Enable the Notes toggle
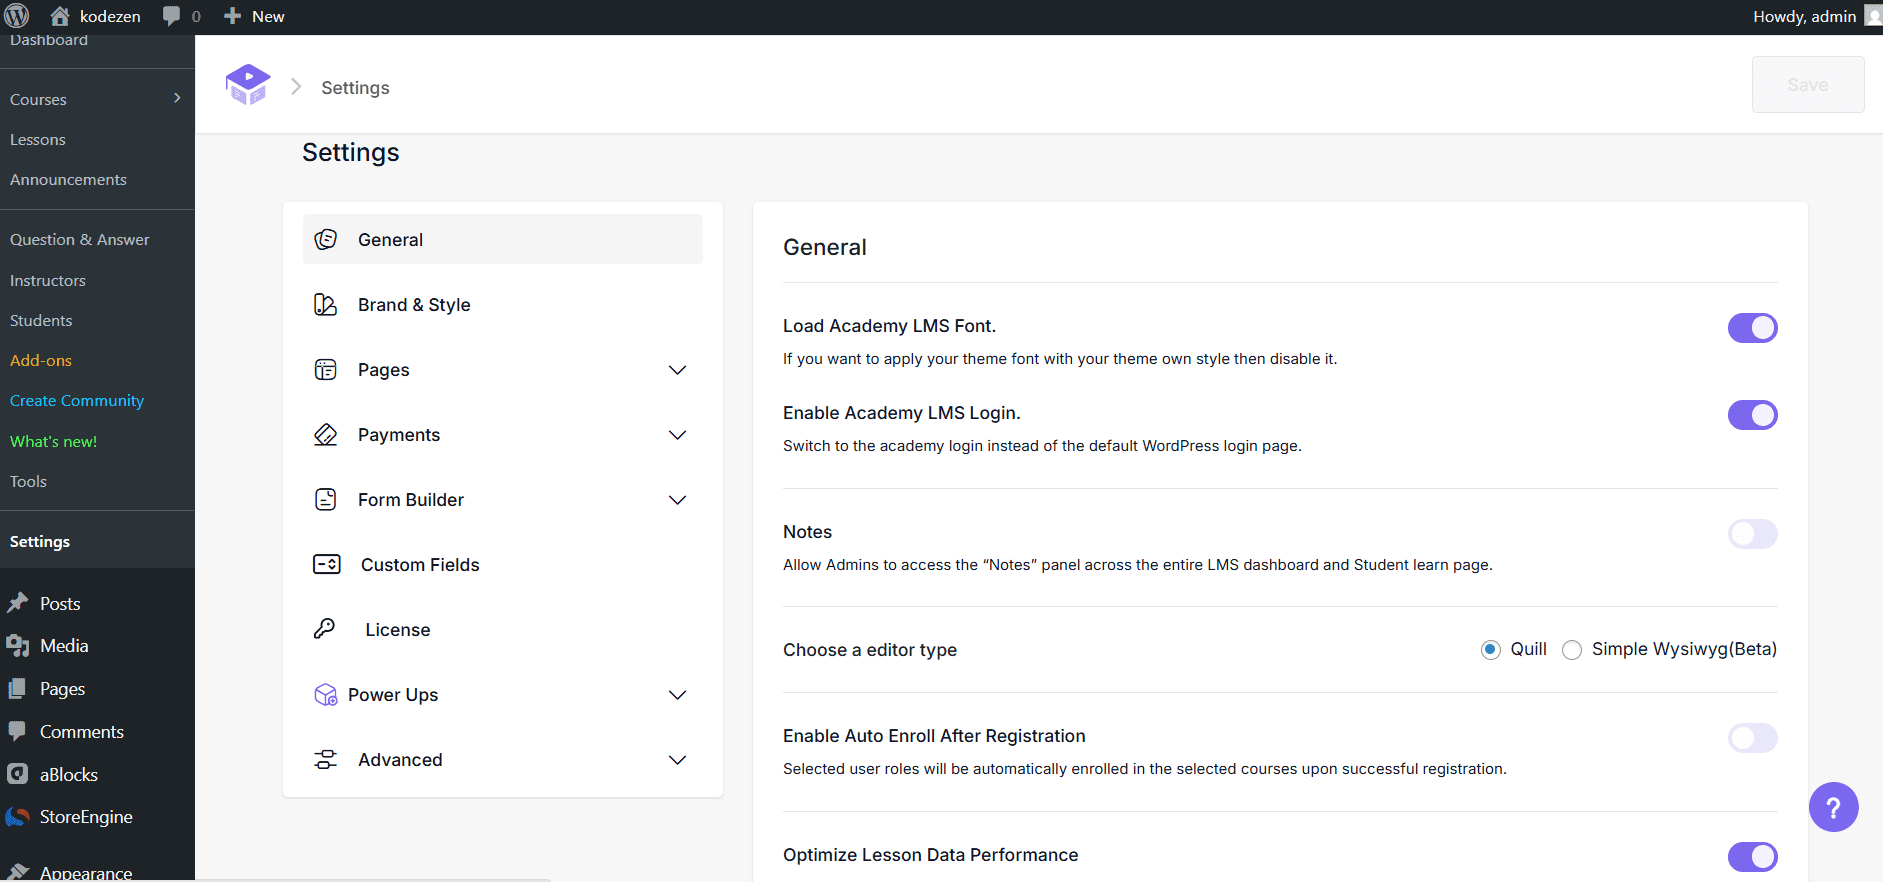 click(1752, 534)
